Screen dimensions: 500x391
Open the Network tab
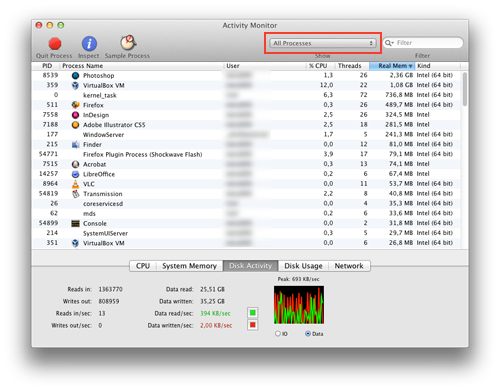tap(349, 266)
